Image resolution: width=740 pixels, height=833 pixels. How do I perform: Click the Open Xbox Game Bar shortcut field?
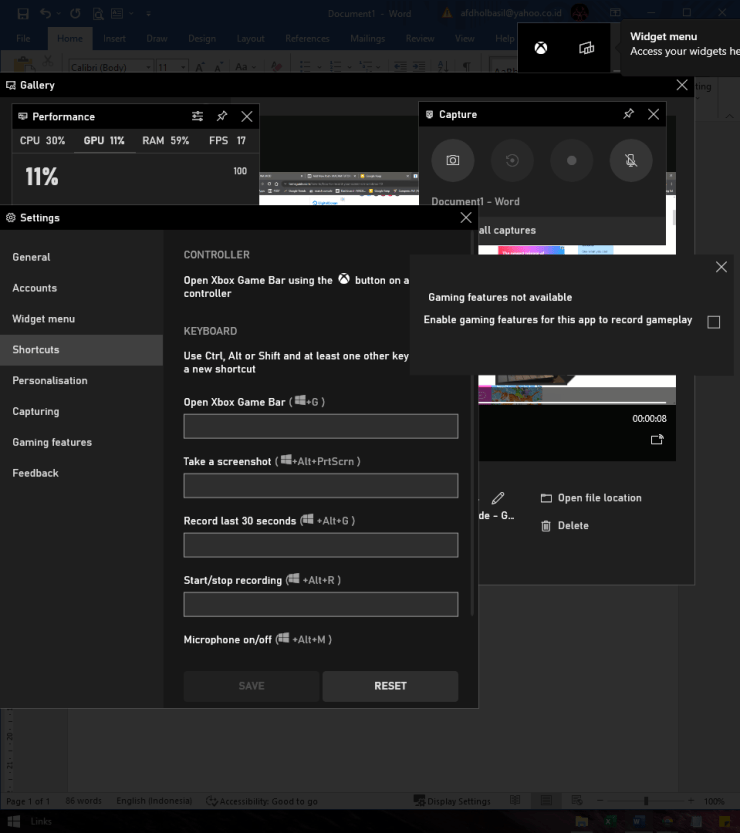pos(321,426)
